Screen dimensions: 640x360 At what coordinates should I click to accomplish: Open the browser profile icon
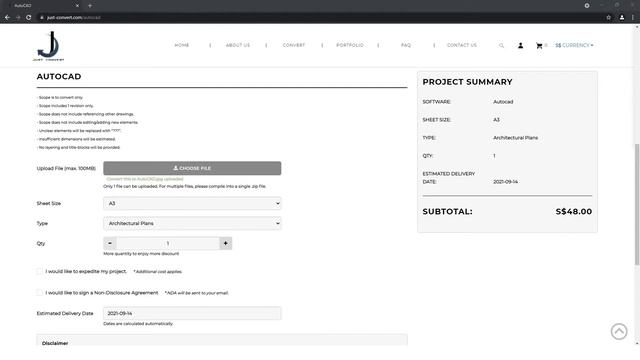622,18
